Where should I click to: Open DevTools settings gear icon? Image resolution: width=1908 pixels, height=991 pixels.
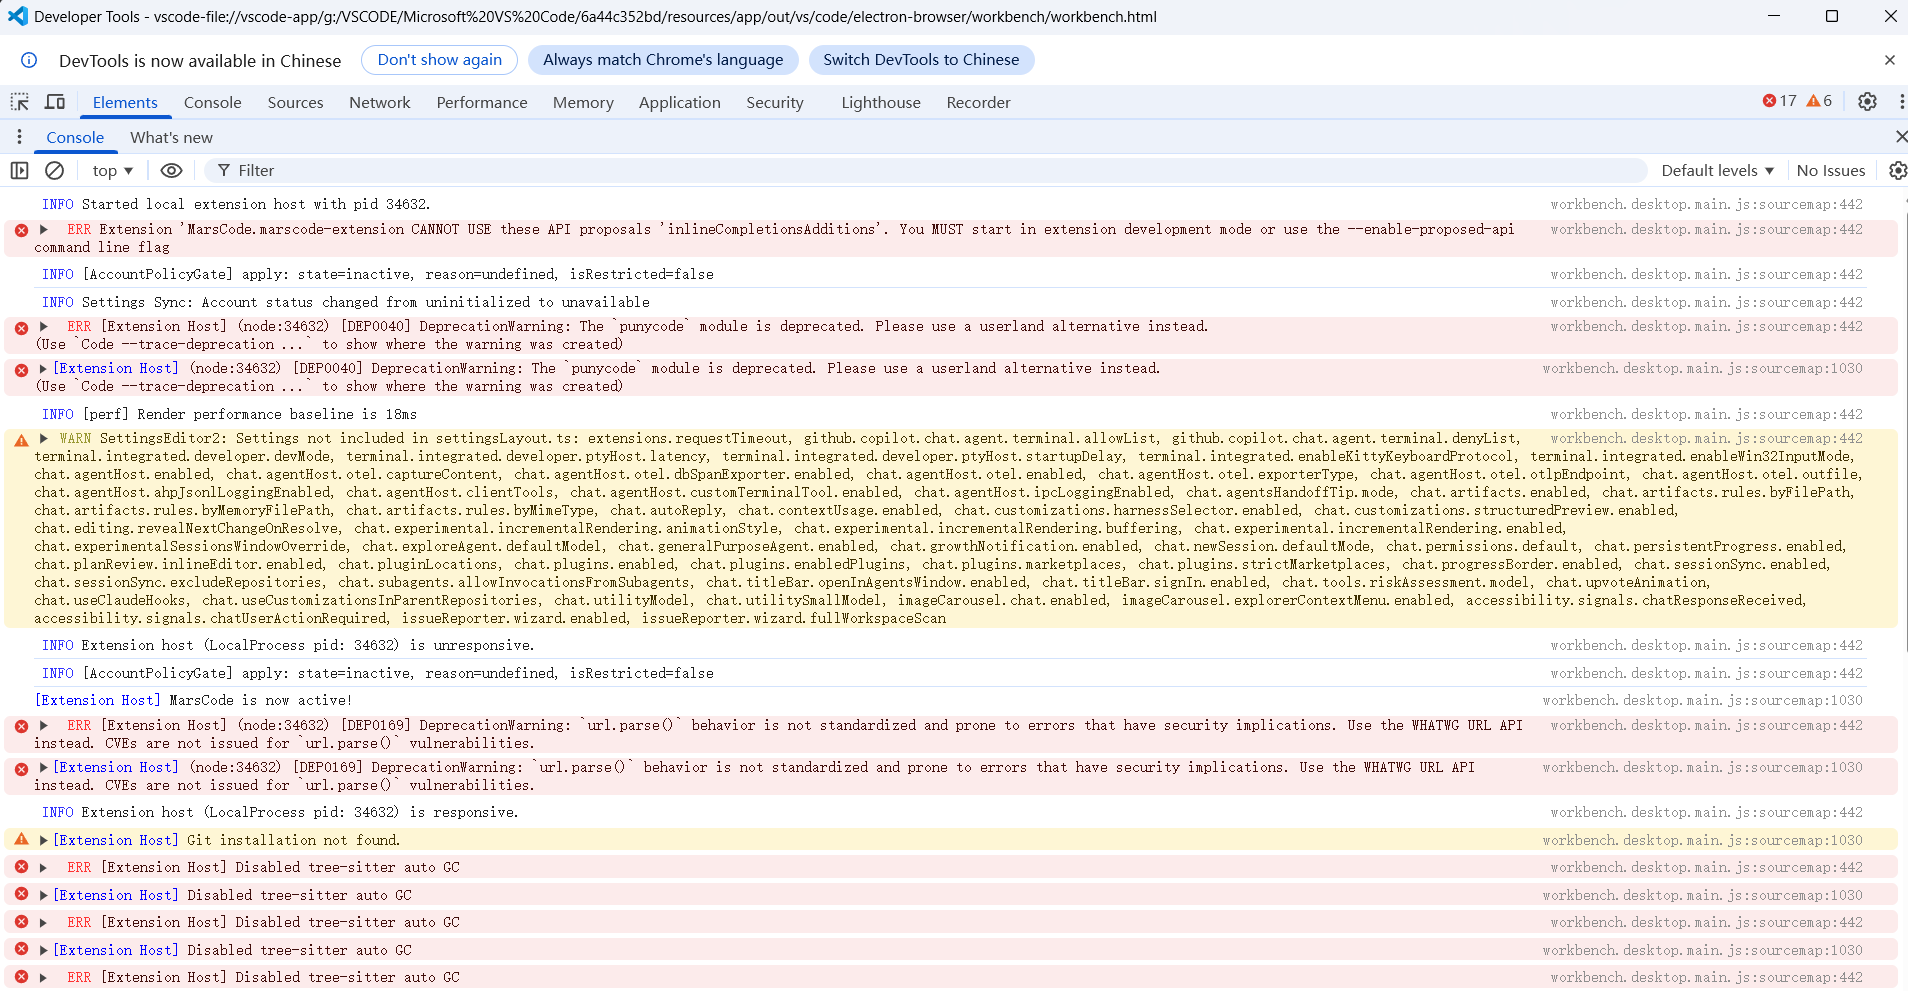point(1867,101)
